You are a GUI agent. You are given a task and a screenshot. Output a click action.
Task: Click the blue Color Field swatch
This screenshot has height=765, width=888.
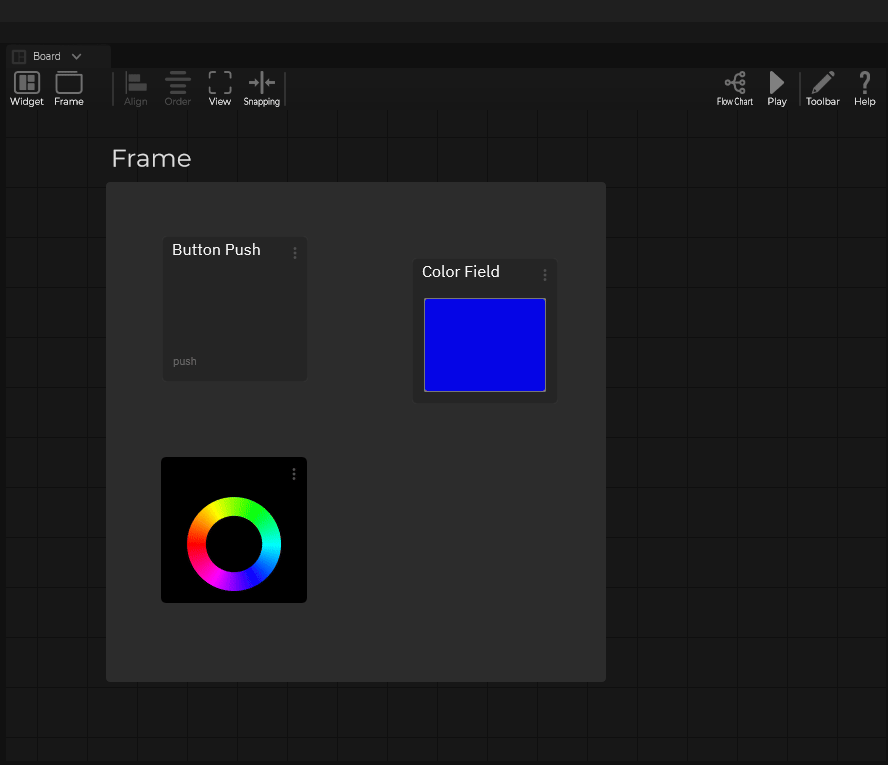485,345
